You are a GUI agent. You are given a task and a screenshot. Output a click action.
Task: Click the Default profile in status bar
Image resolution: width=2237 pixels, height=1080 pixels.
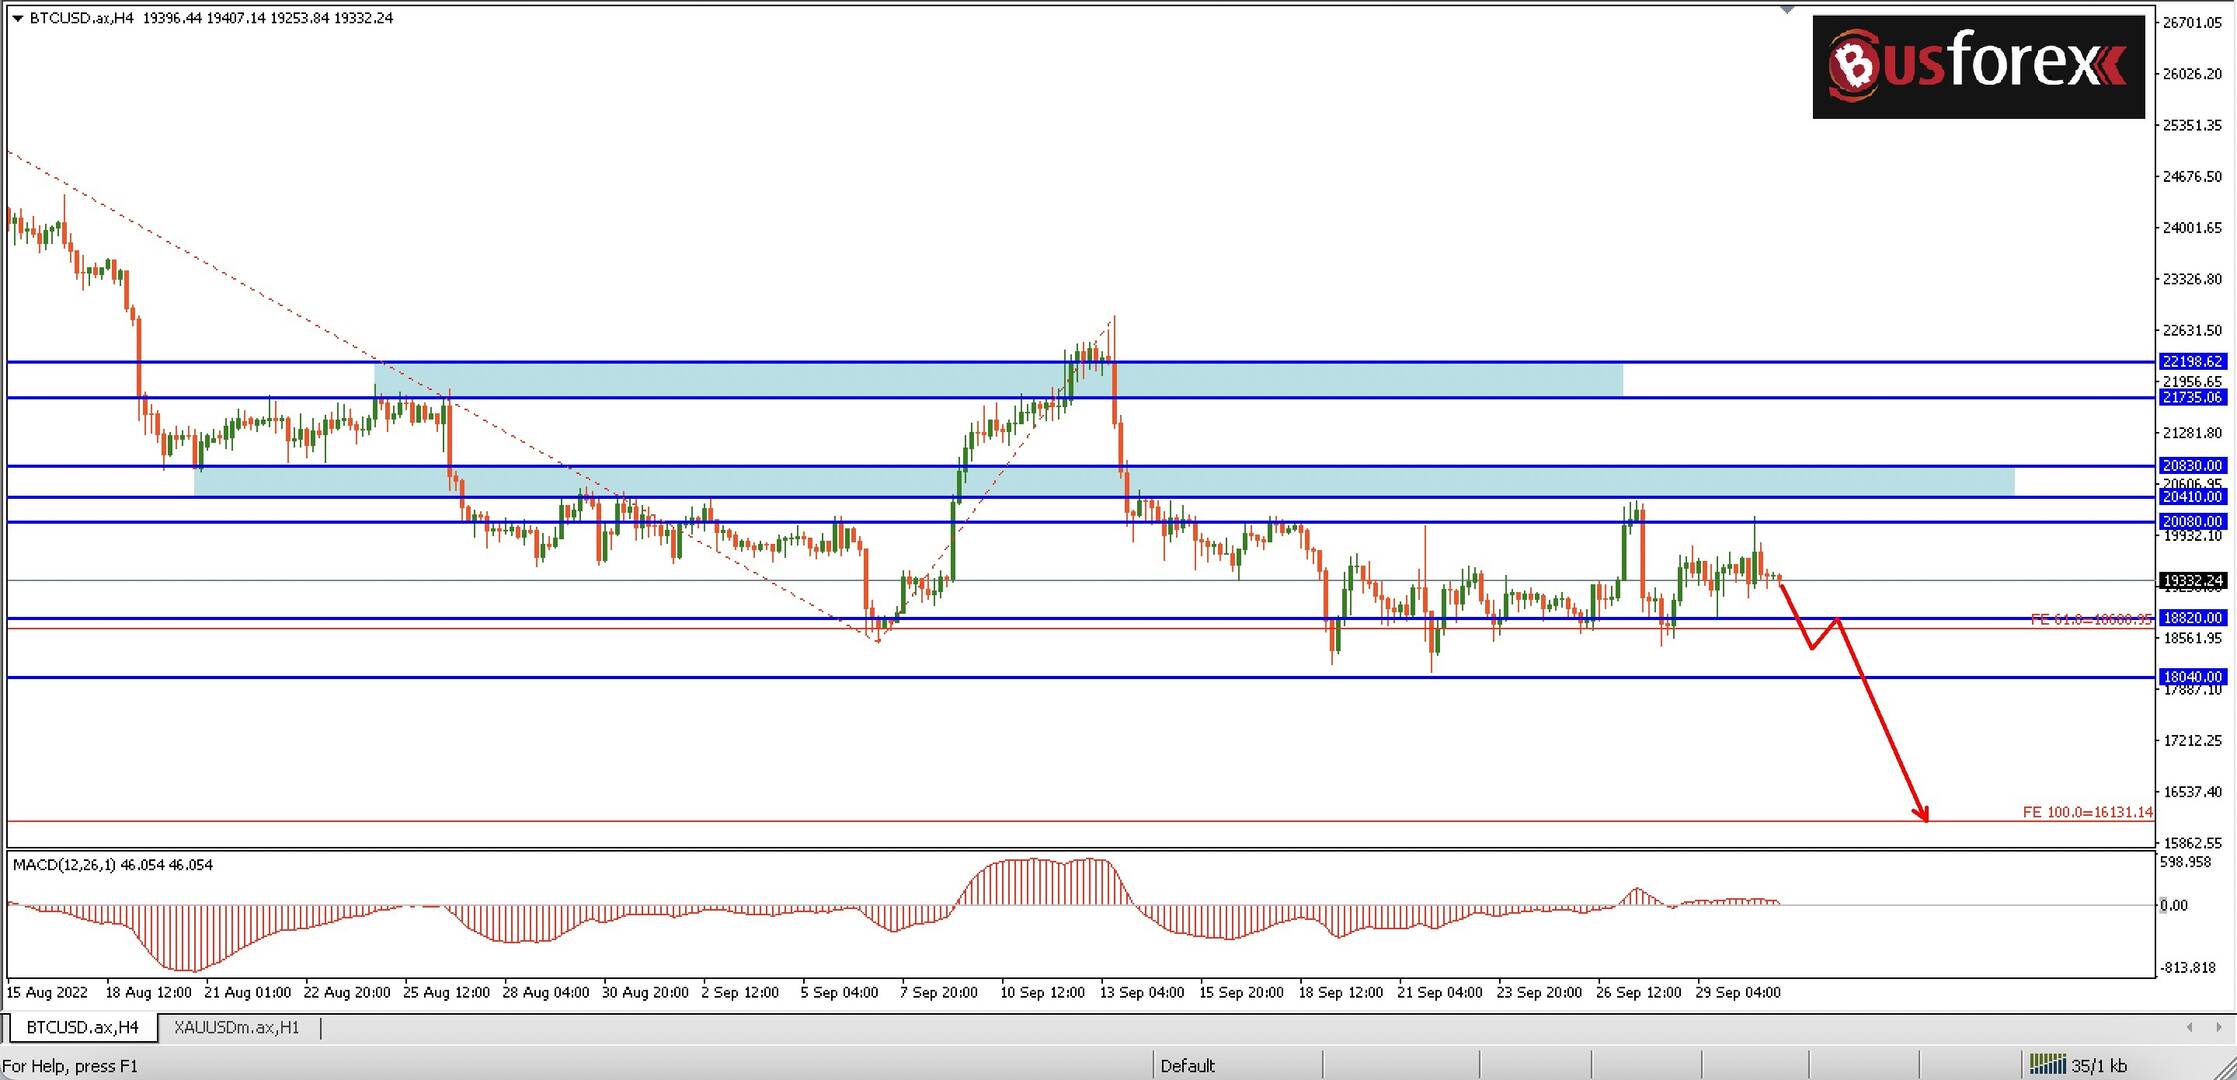click(x=1187, y=1065)
